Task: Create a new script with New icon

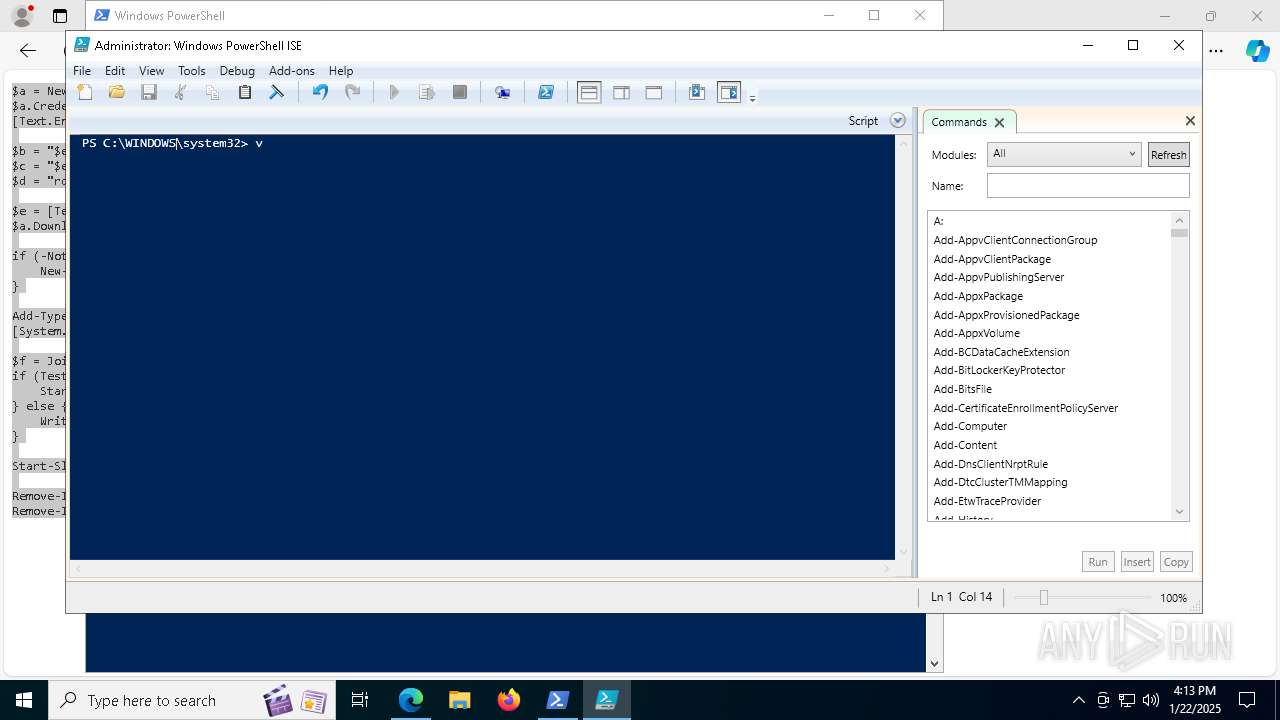Action: 85,92
